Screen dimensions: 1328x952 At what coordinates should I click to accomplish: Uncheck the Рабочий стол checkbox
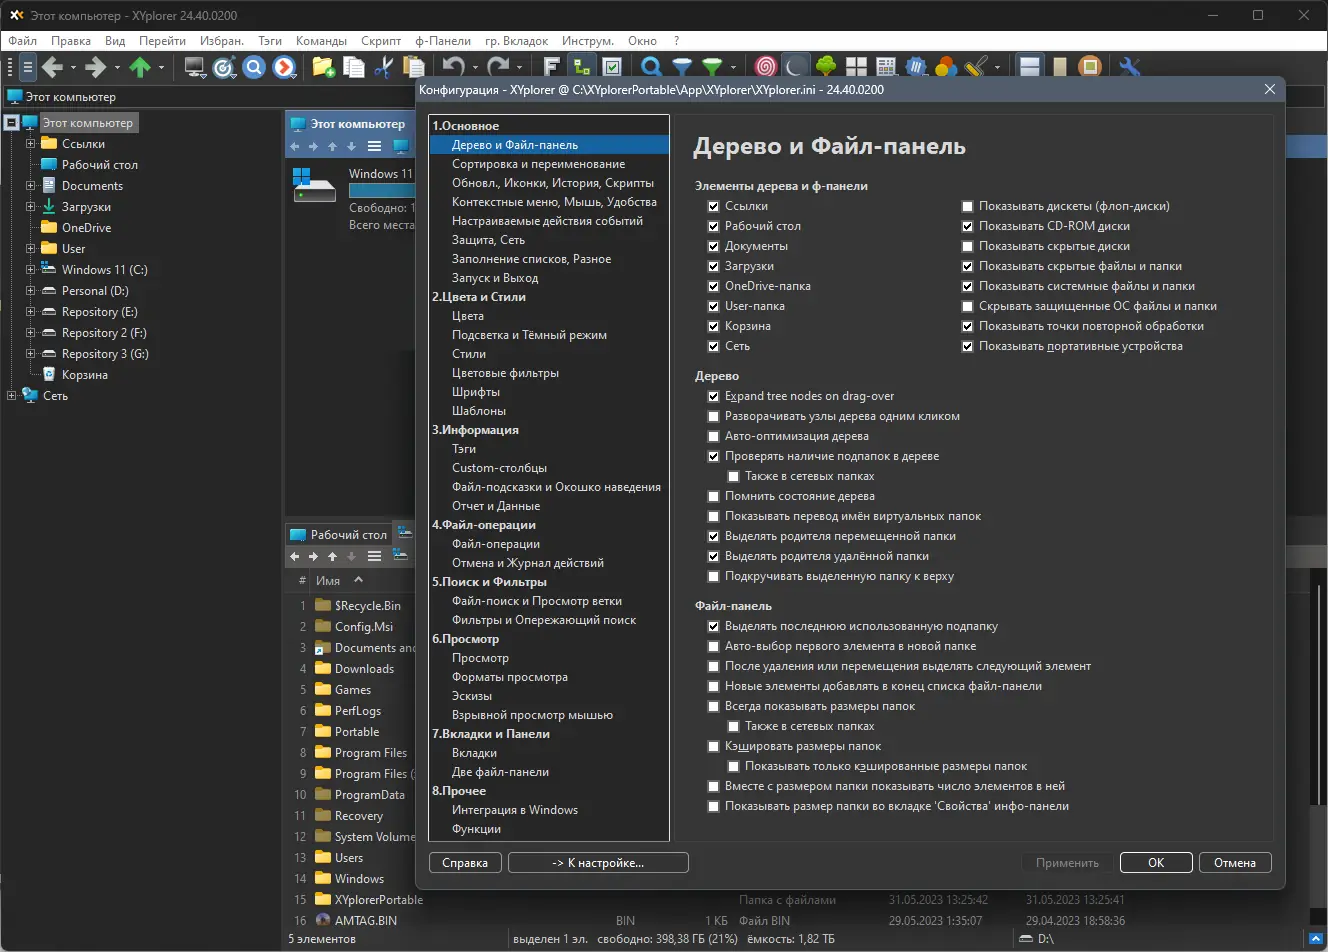(713, 226)
